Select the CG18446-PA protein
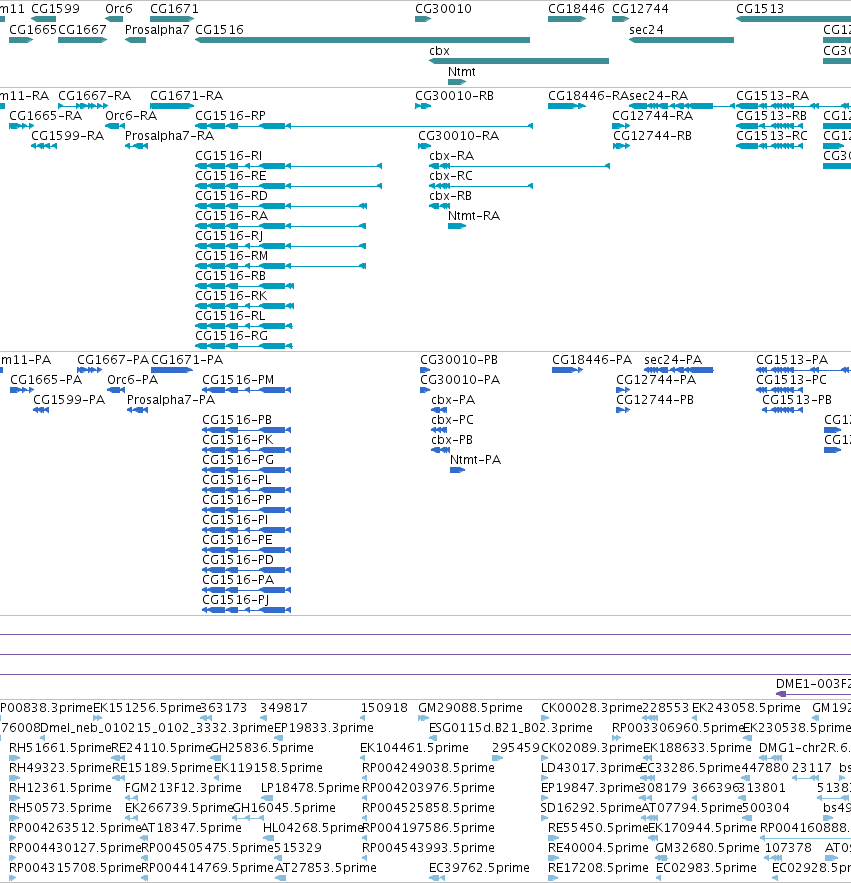Screen dimensions: 851x883 click(568, 370)
